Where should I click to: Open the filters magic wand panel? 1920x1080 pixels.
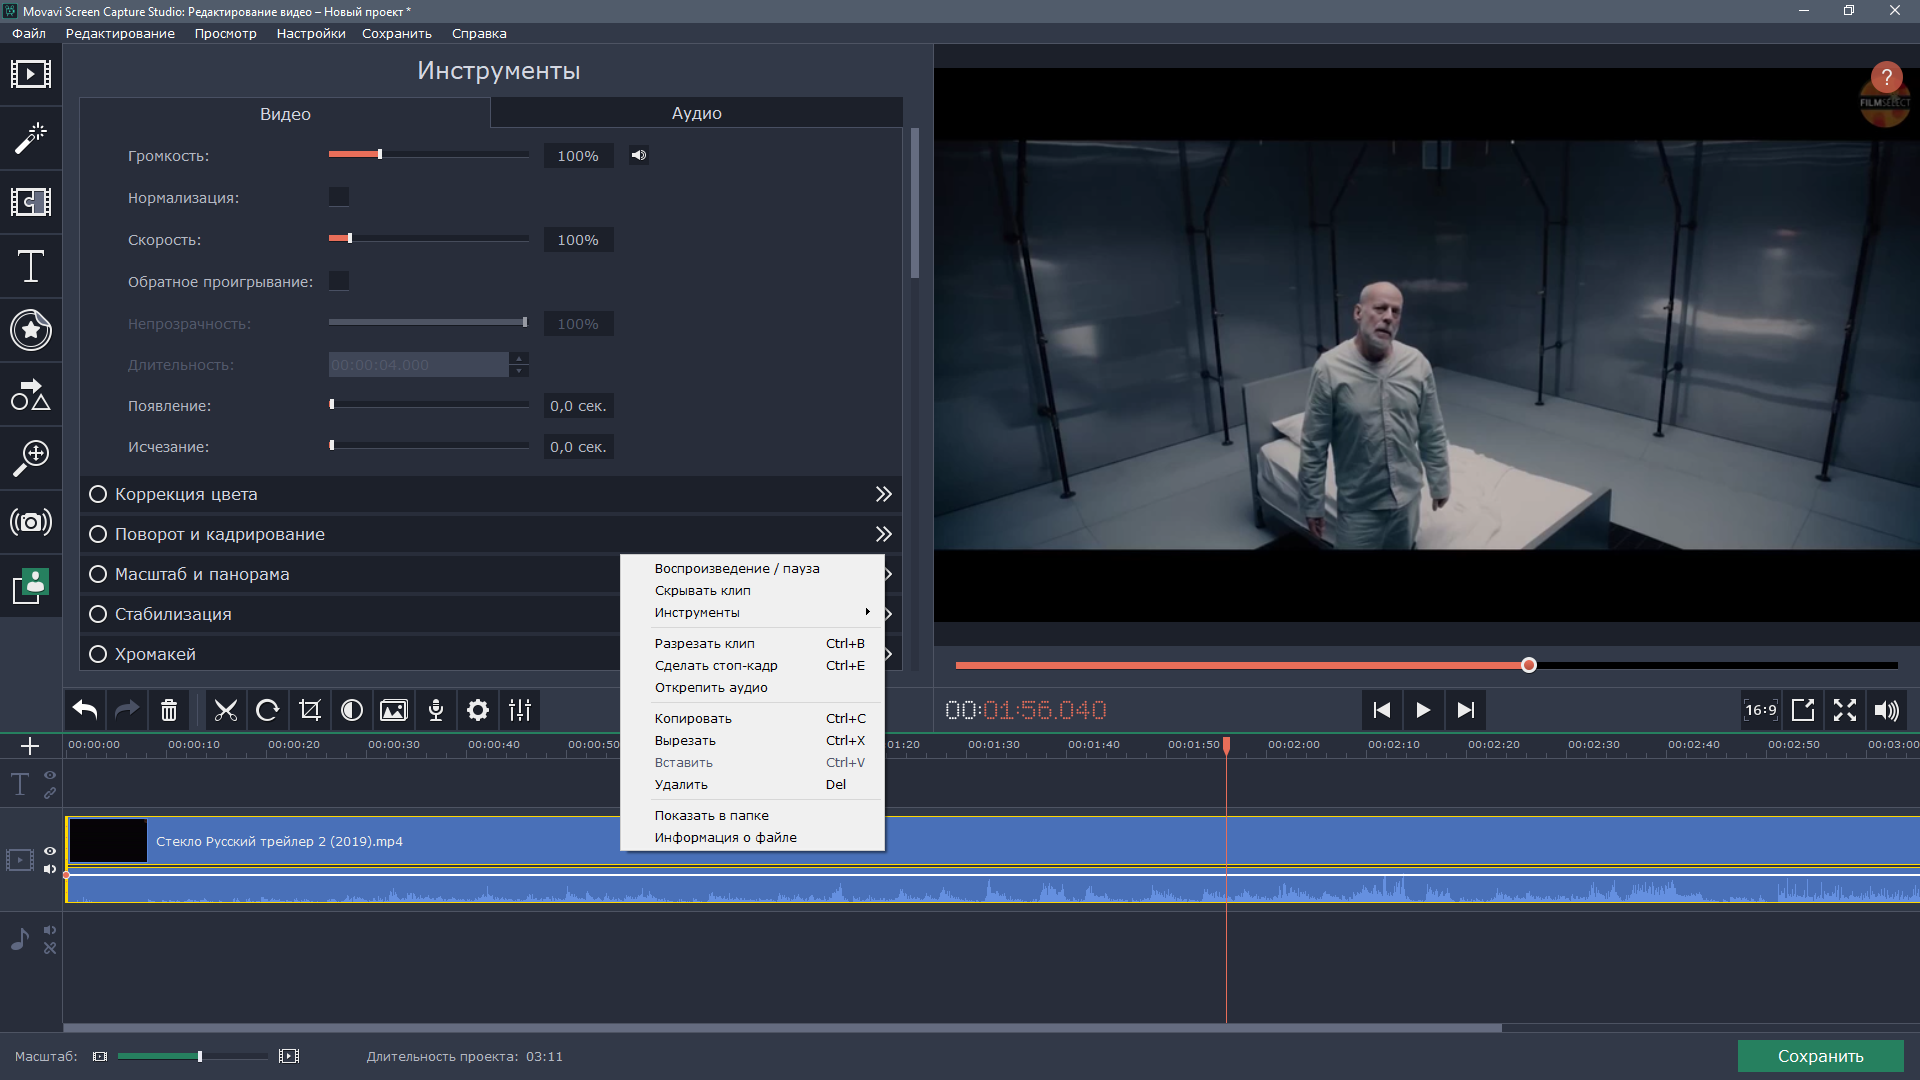[31, 138]
